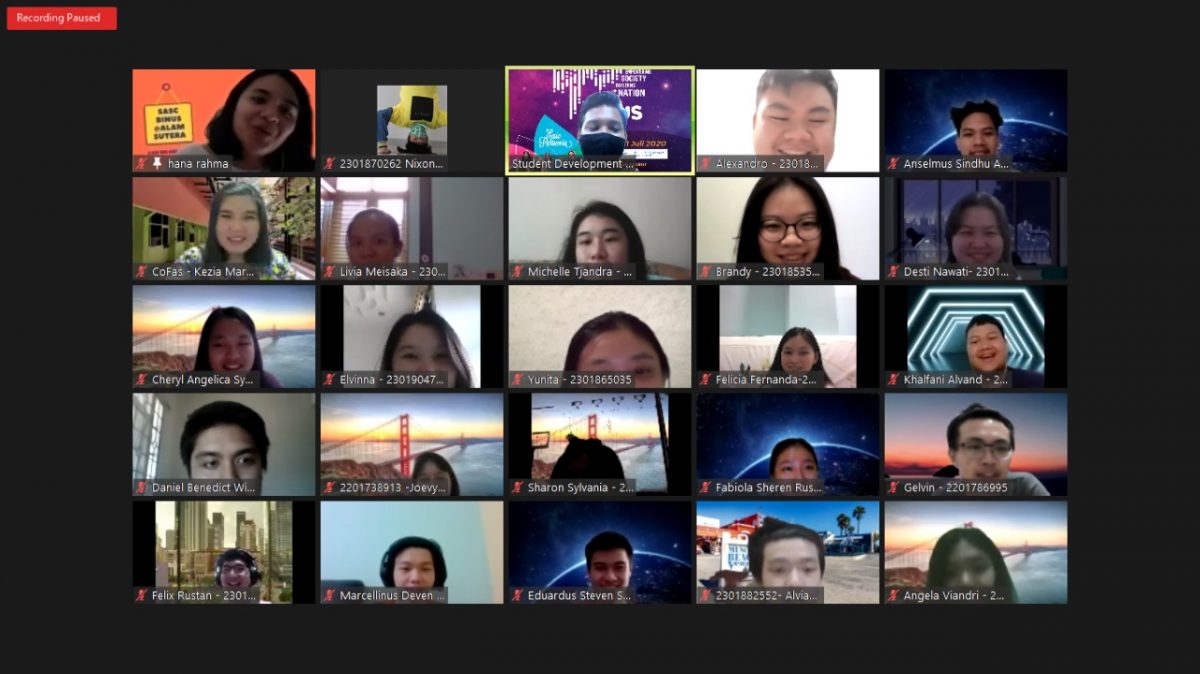Select Sharon Sylvania's video tile
The image size is (1200, 674).
pyautogui.click(x=600, y=444)
